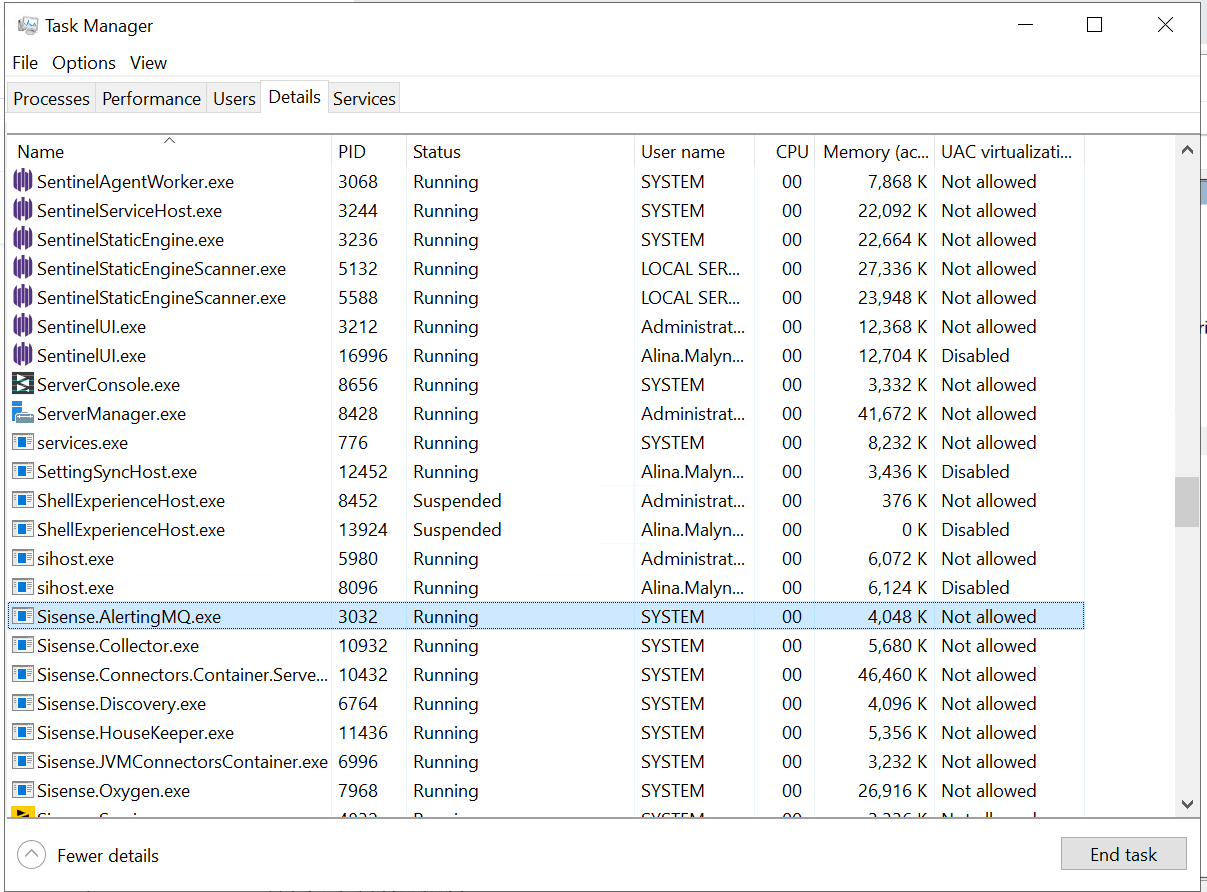
Task: Switch to the Processes tab
Action: [x=51, y=99]
